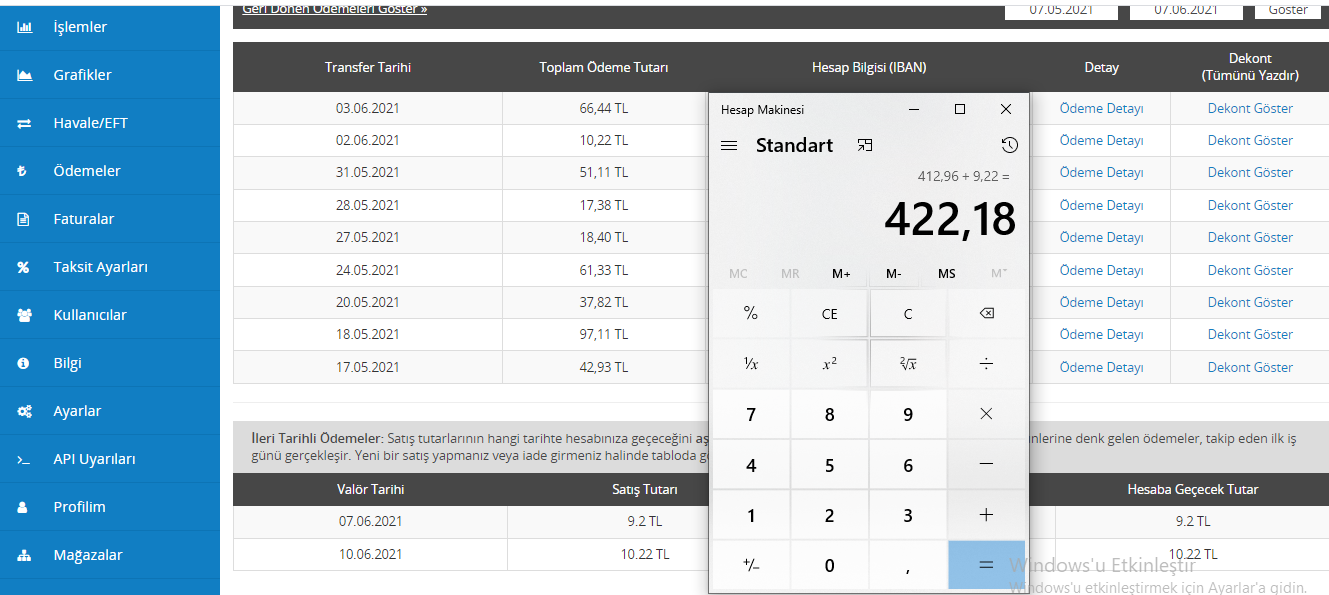Click the CE clear entry button

tap(829, 314)
